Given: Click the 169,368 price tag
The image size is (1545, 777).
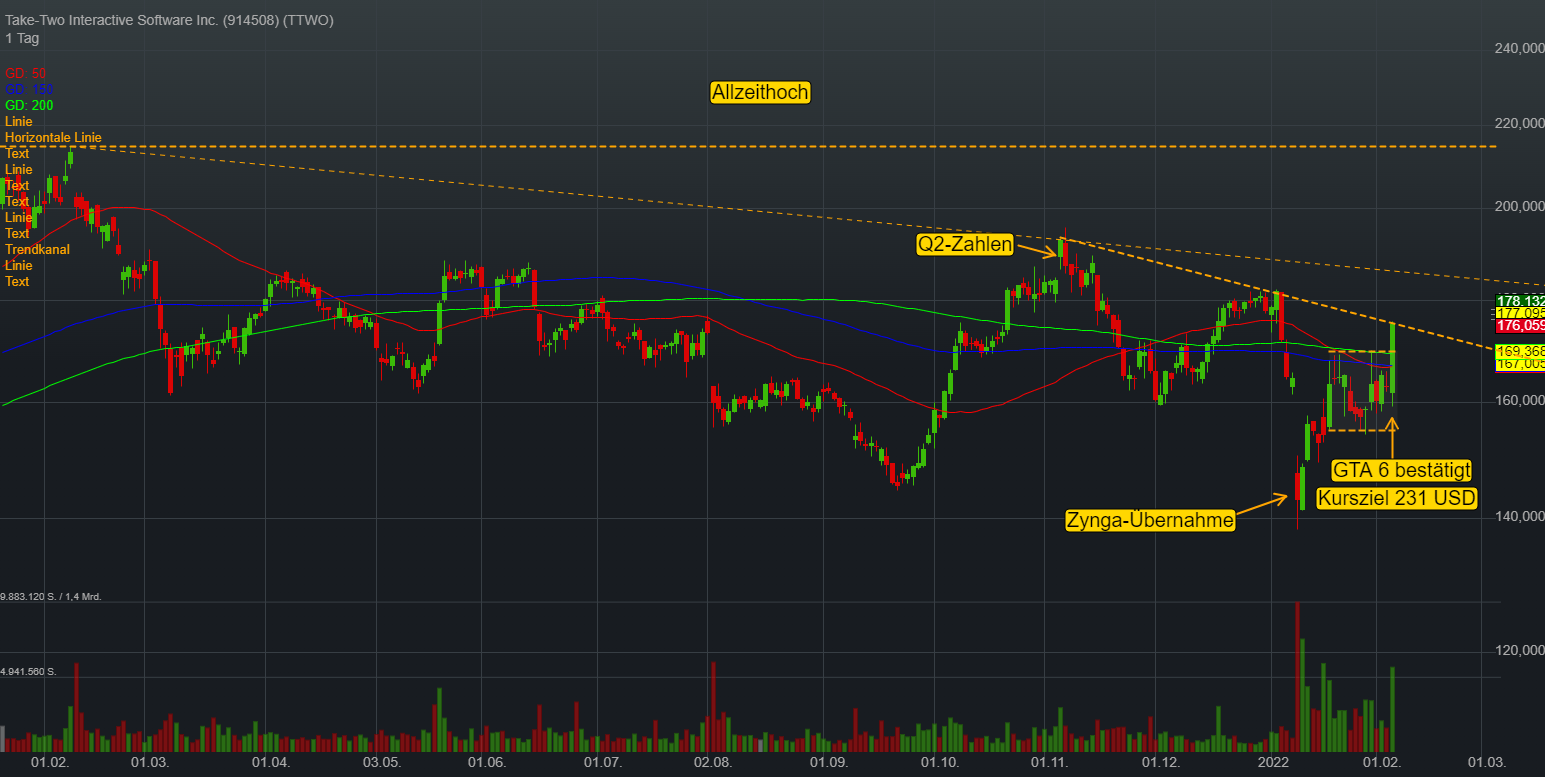Looking at the screenshot, I should click(x=1520, y=352).
